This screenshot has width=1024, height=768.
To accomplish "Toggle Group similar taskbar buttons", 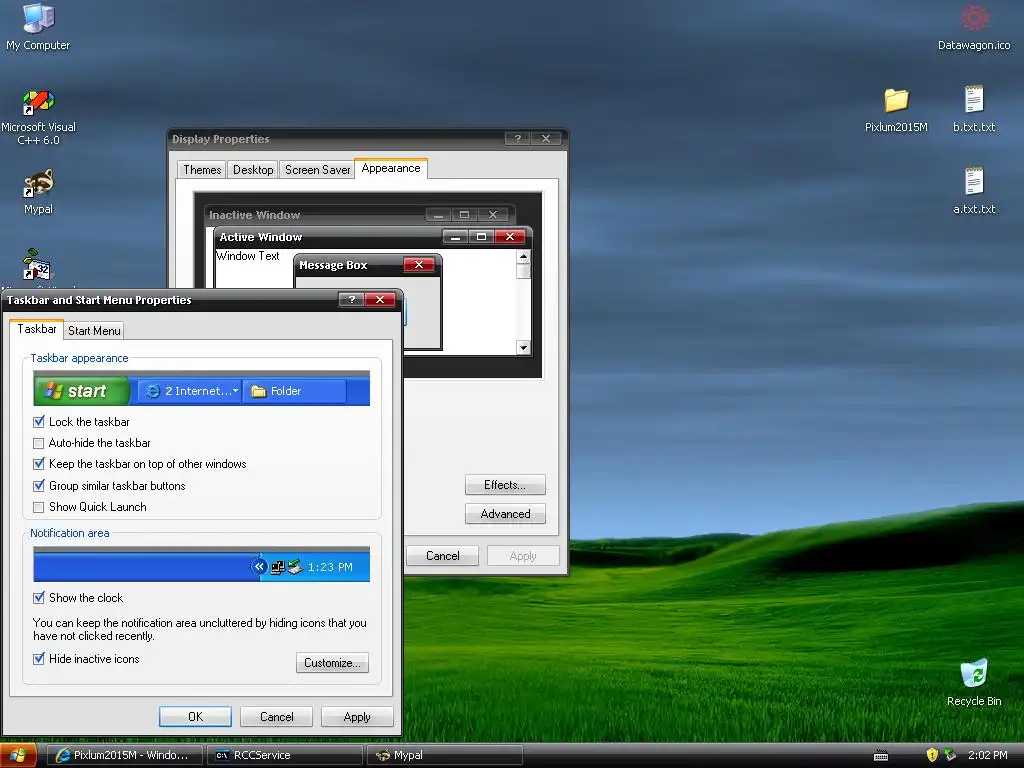I will click(x=39, y=486).
